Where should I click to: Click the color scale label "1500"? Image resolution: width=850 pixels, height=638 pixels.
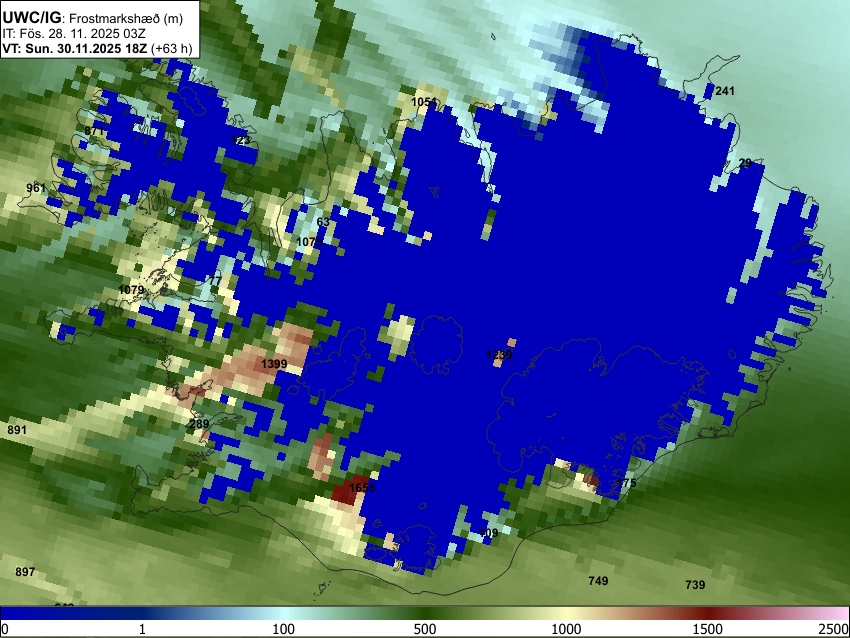pos(707,629)
